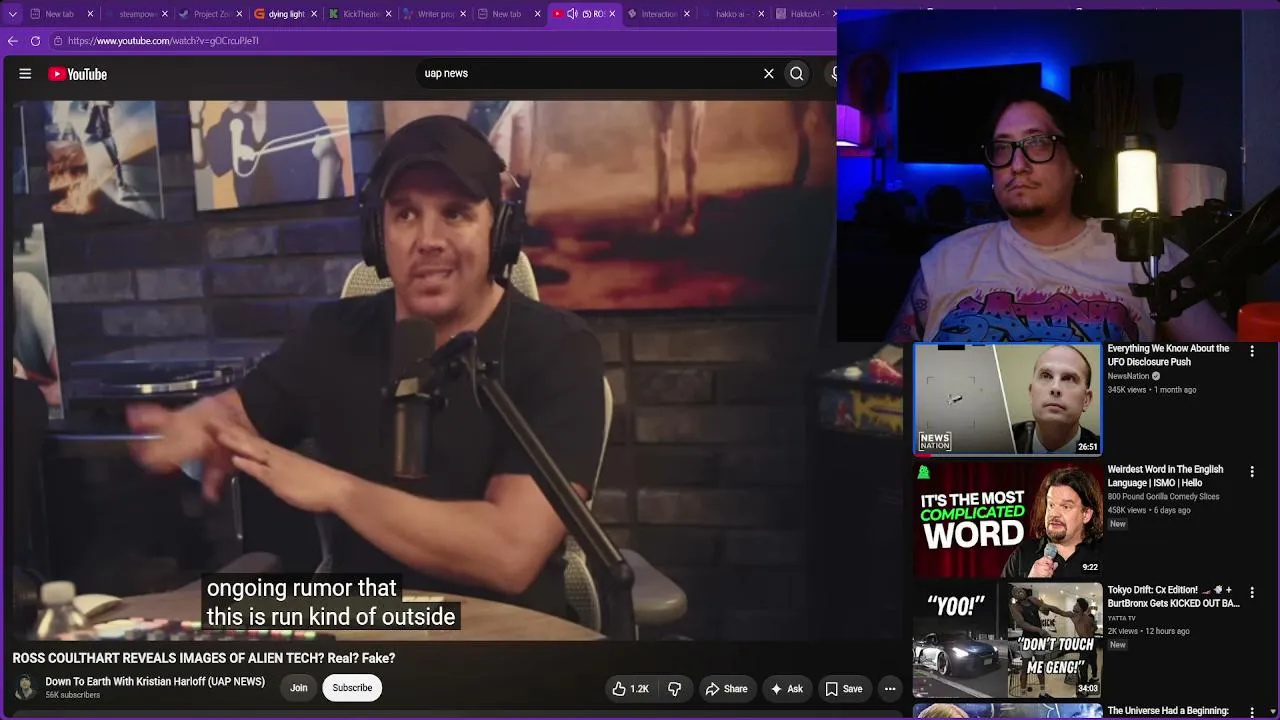Visit the NewsNation channel
This screenshot has width=1280, height=720.
pos(1128,376)
